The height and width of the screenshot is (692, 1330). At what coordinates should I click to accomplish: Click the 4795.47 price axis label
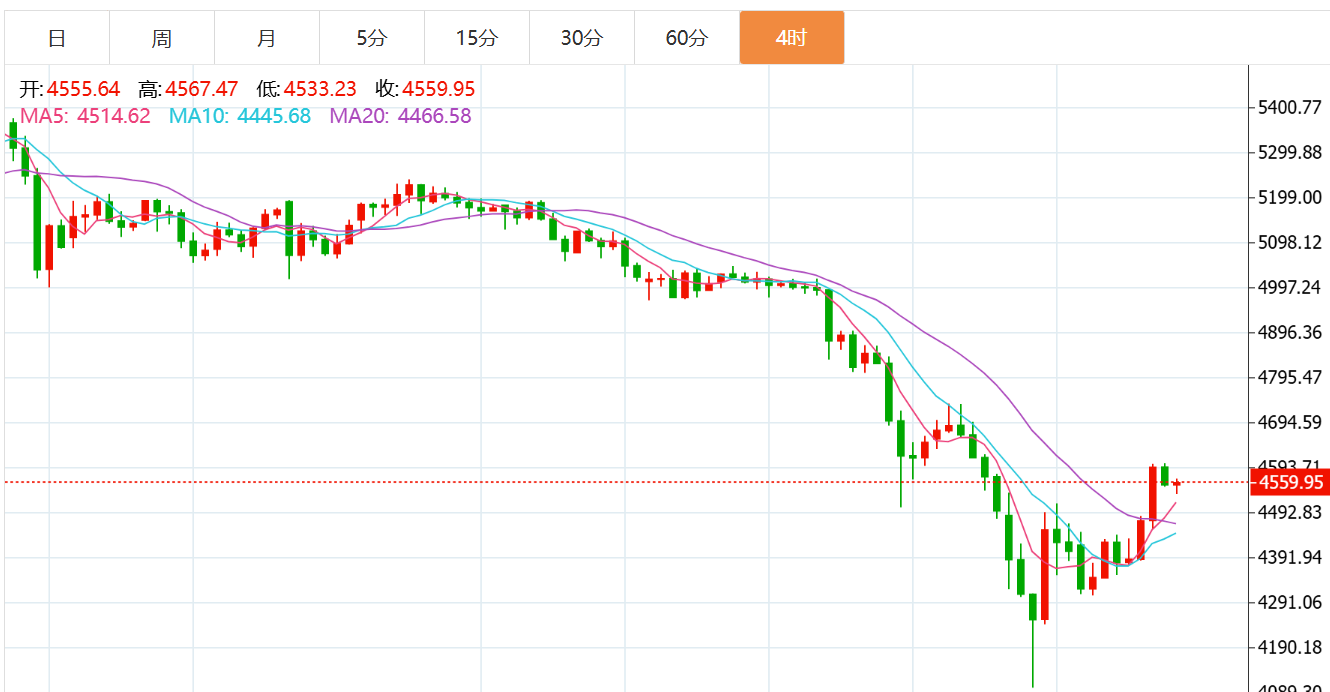click(1291, 377)
